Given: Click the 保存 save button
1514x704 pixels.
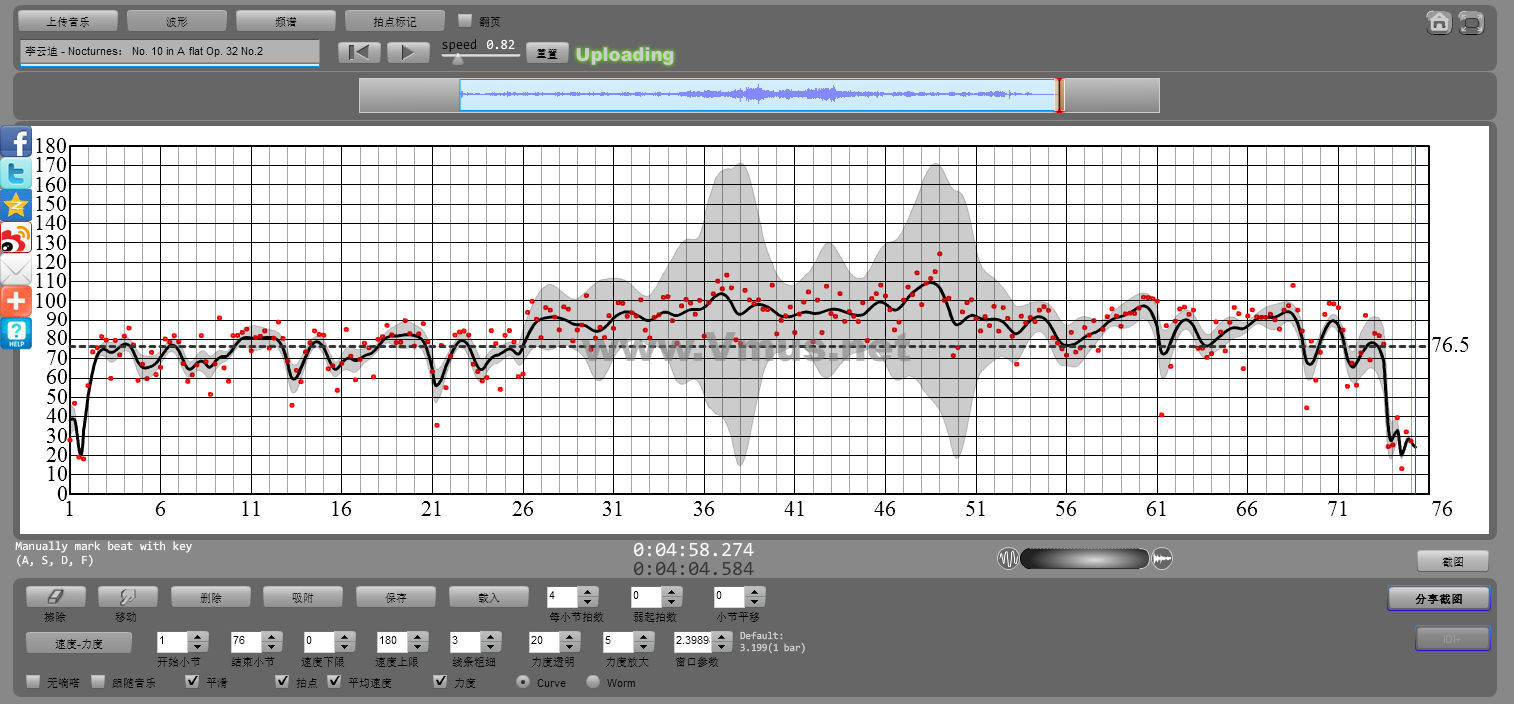Looking at the screenshot, I should pos(396,597).
